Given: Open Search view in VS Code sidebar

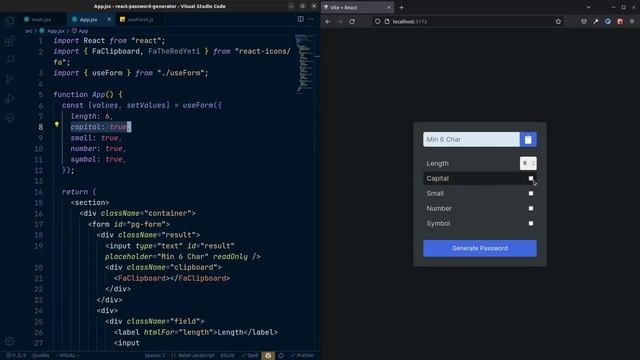Looking at the screenshot, I should 9,60.
